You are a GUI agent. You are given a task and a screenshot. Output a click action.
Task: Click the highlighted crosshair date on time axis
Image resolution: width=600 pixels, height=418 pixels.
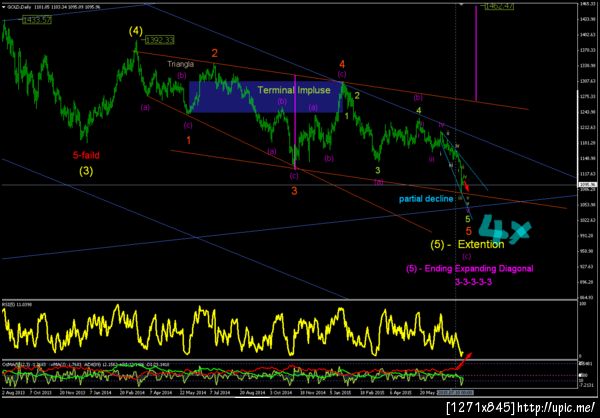pos(455,393)
